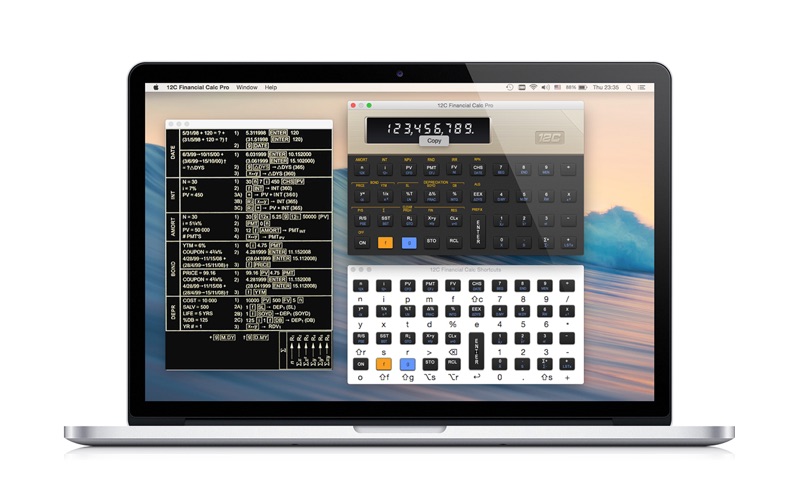
Task: Click the R↓ roll-down key in calculator
Action: [408, 220]
